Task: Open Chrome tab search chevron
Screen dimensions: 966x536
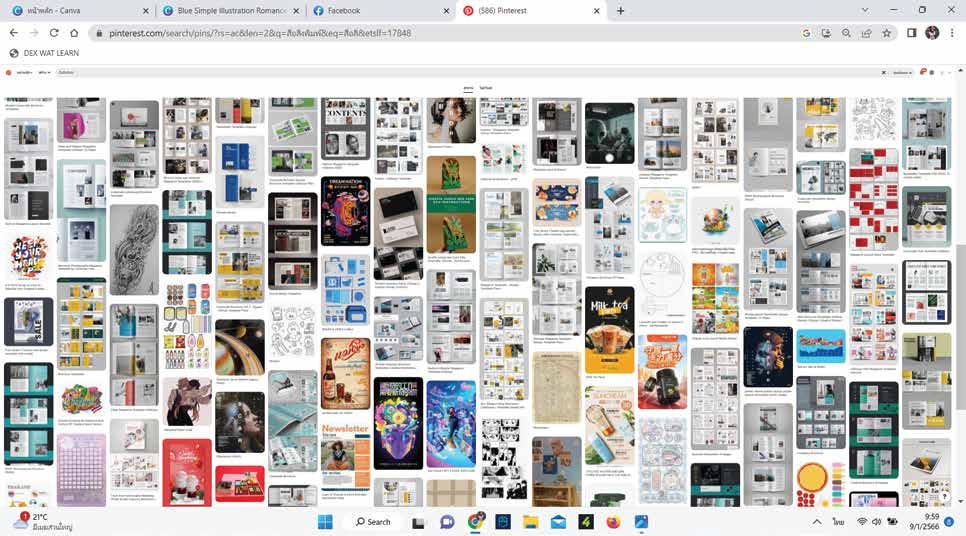Action: (x=865, y=10)
